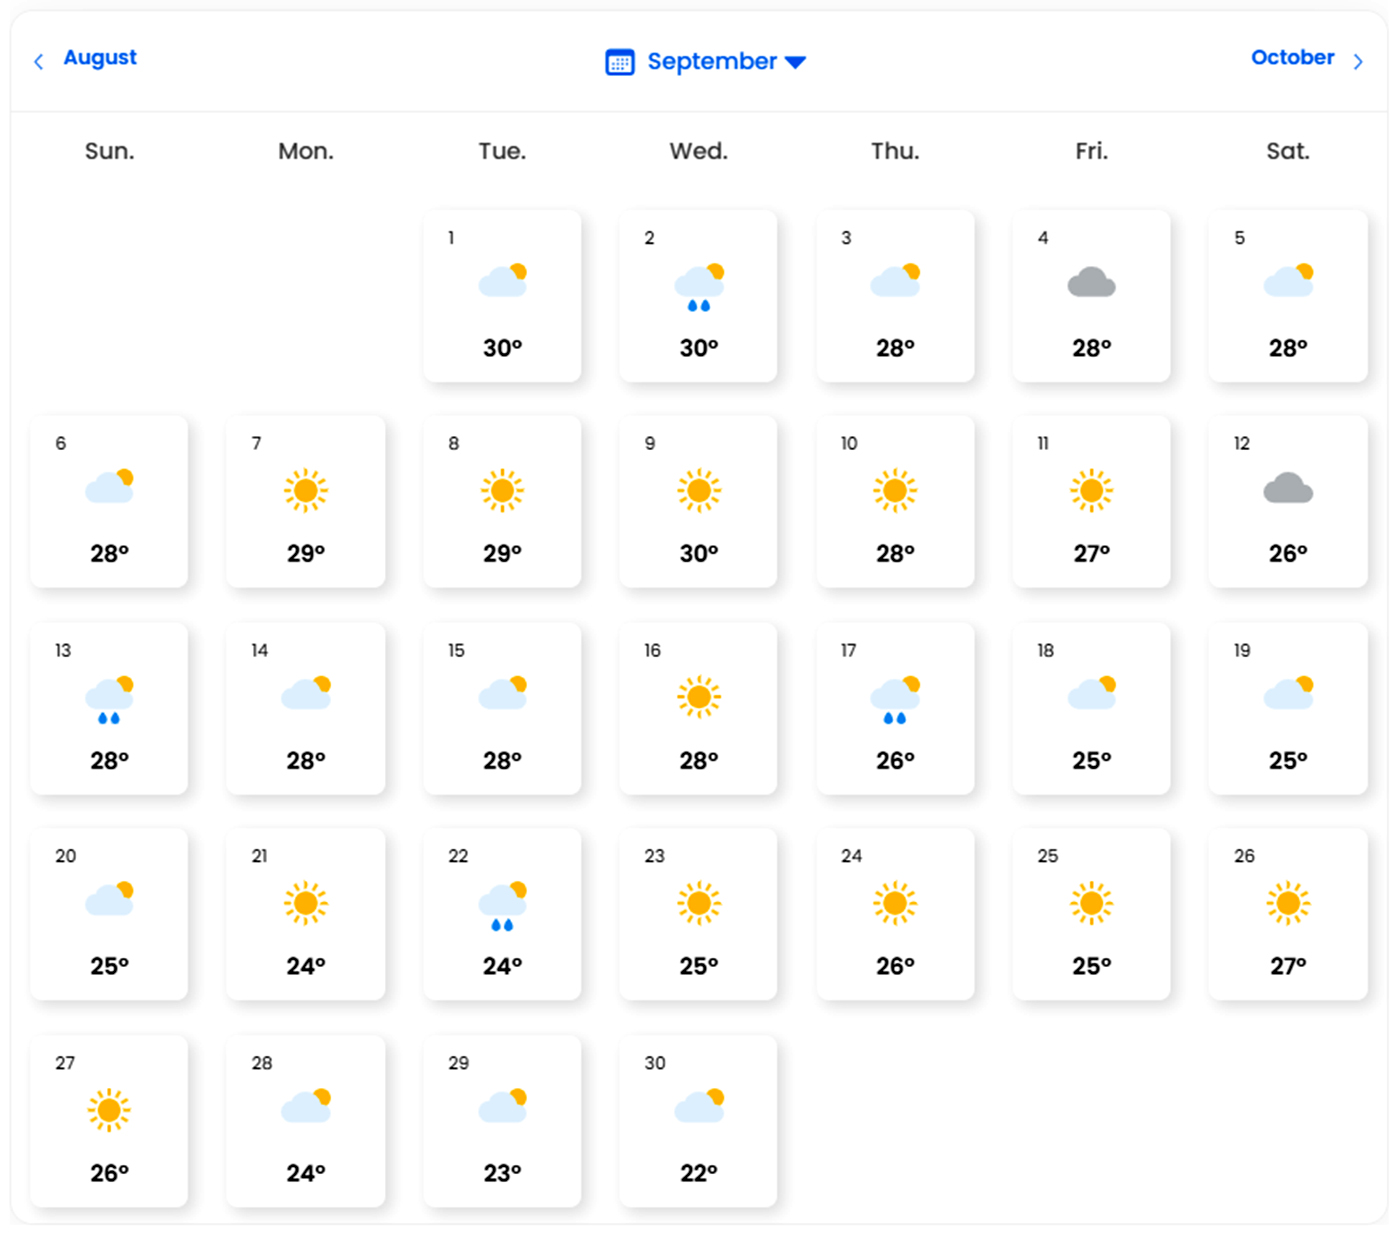Image resolution: width=1400 pixels, height=1249 pixels.
Task: Click sunny icon on day 27
Action: point(110,1110)
